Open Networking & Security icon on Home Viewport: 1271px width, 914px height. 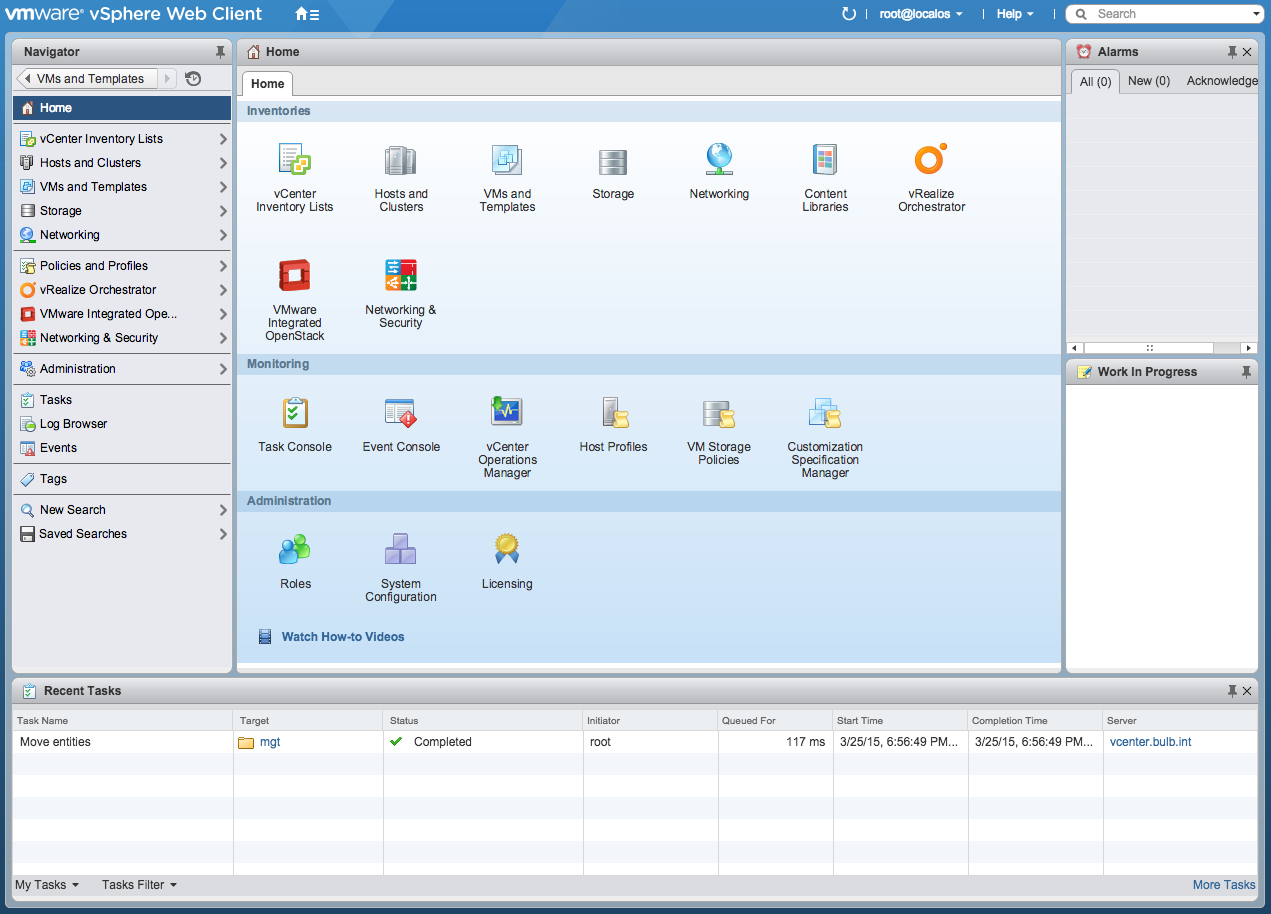click(401, 275)
